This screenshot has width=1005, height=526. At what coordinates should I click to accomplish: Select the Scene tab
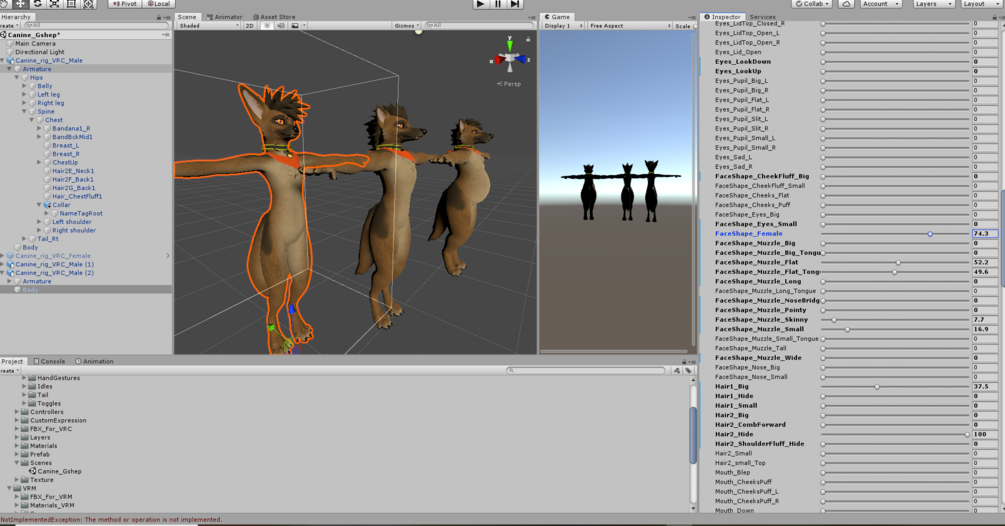pyautogui.click(x=187, y=17)
